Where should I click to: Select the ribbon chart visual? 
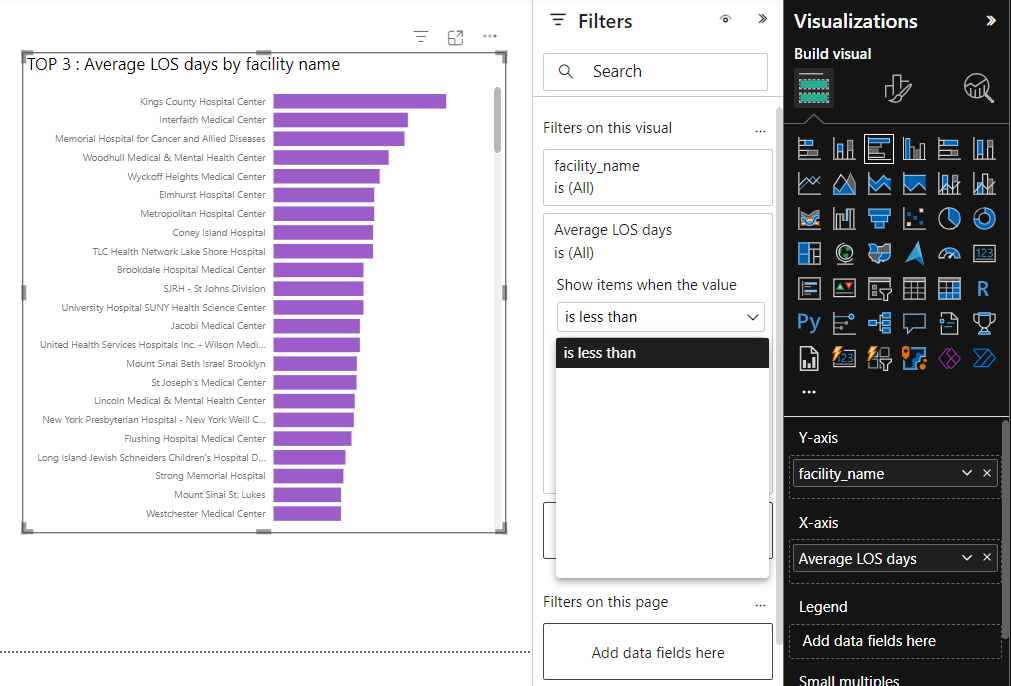(x=809, y=219)
